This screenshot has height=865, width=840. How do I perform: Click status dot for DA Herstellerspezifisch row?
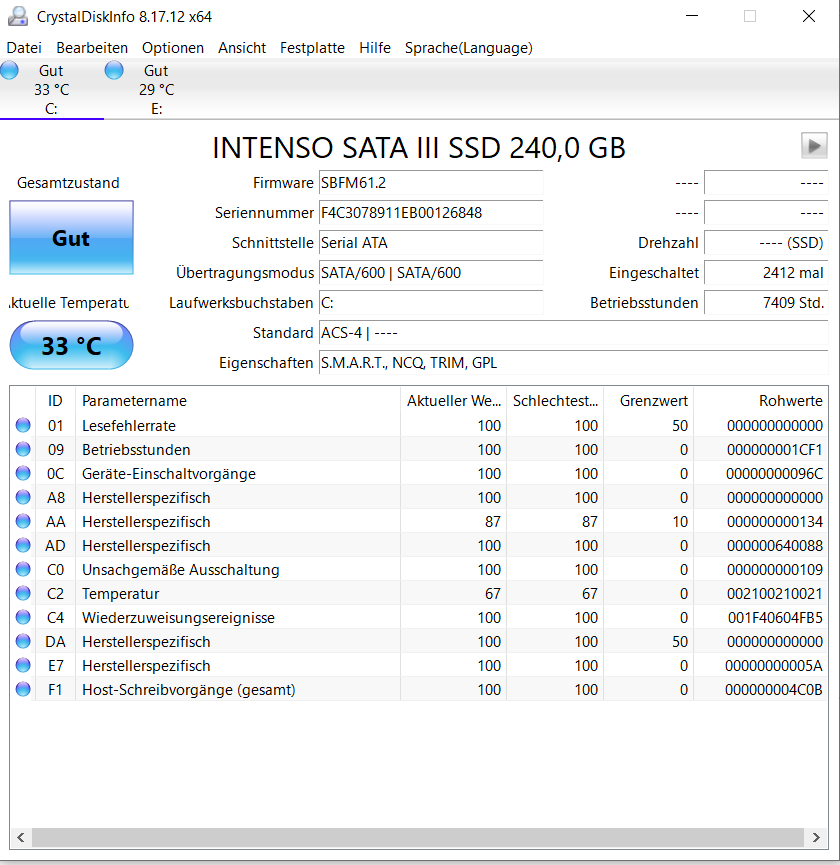click(23, 642)
